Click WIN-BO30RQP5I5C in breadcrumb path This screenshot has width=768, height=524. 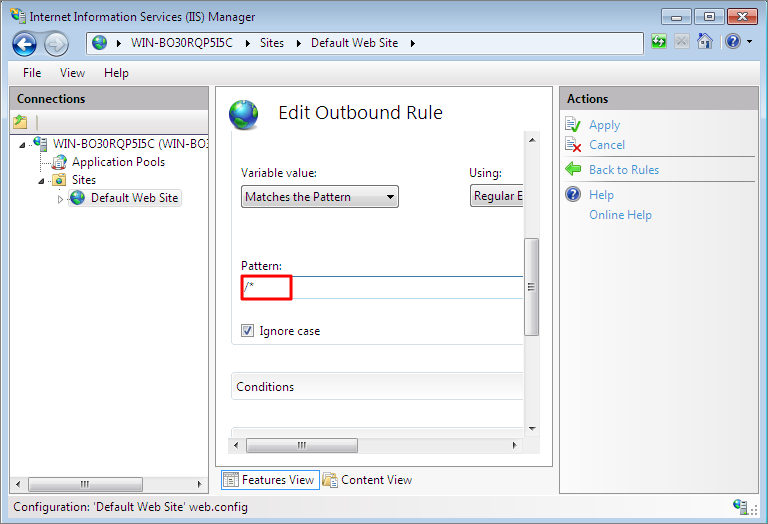(x=182, y=43)
